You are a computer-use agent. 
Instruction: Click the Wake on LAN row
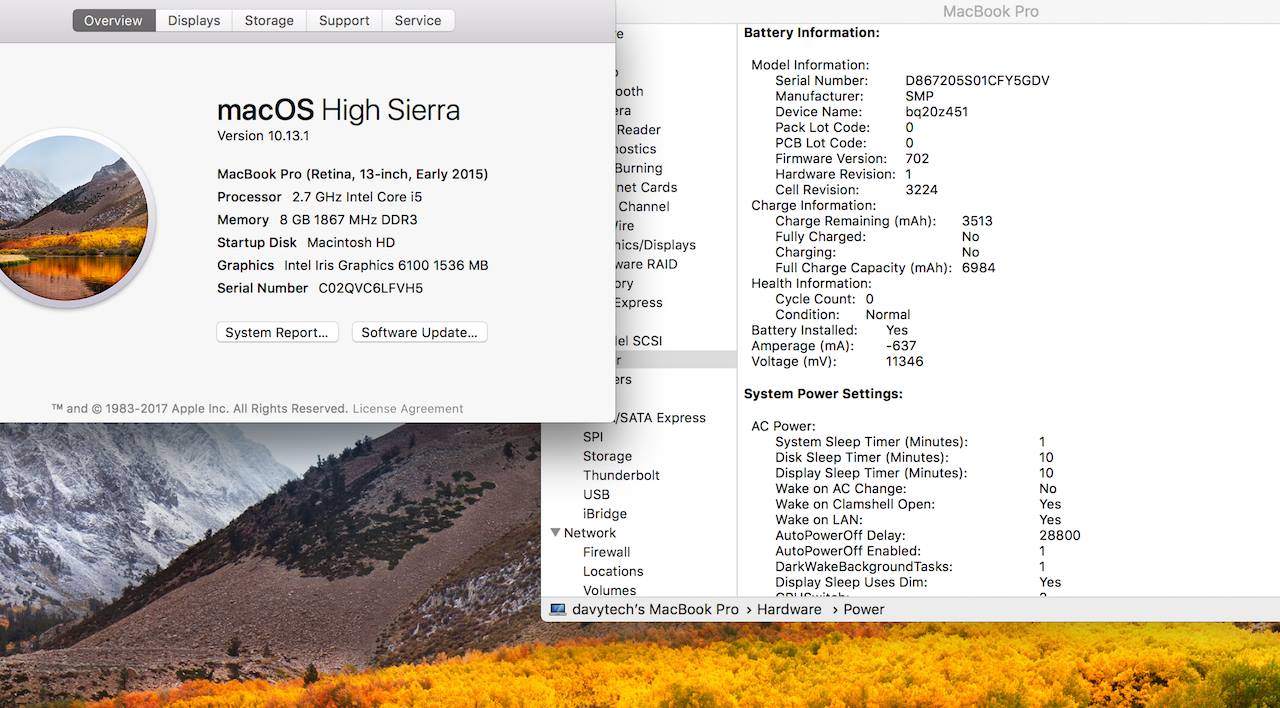[x=918, y=519]
